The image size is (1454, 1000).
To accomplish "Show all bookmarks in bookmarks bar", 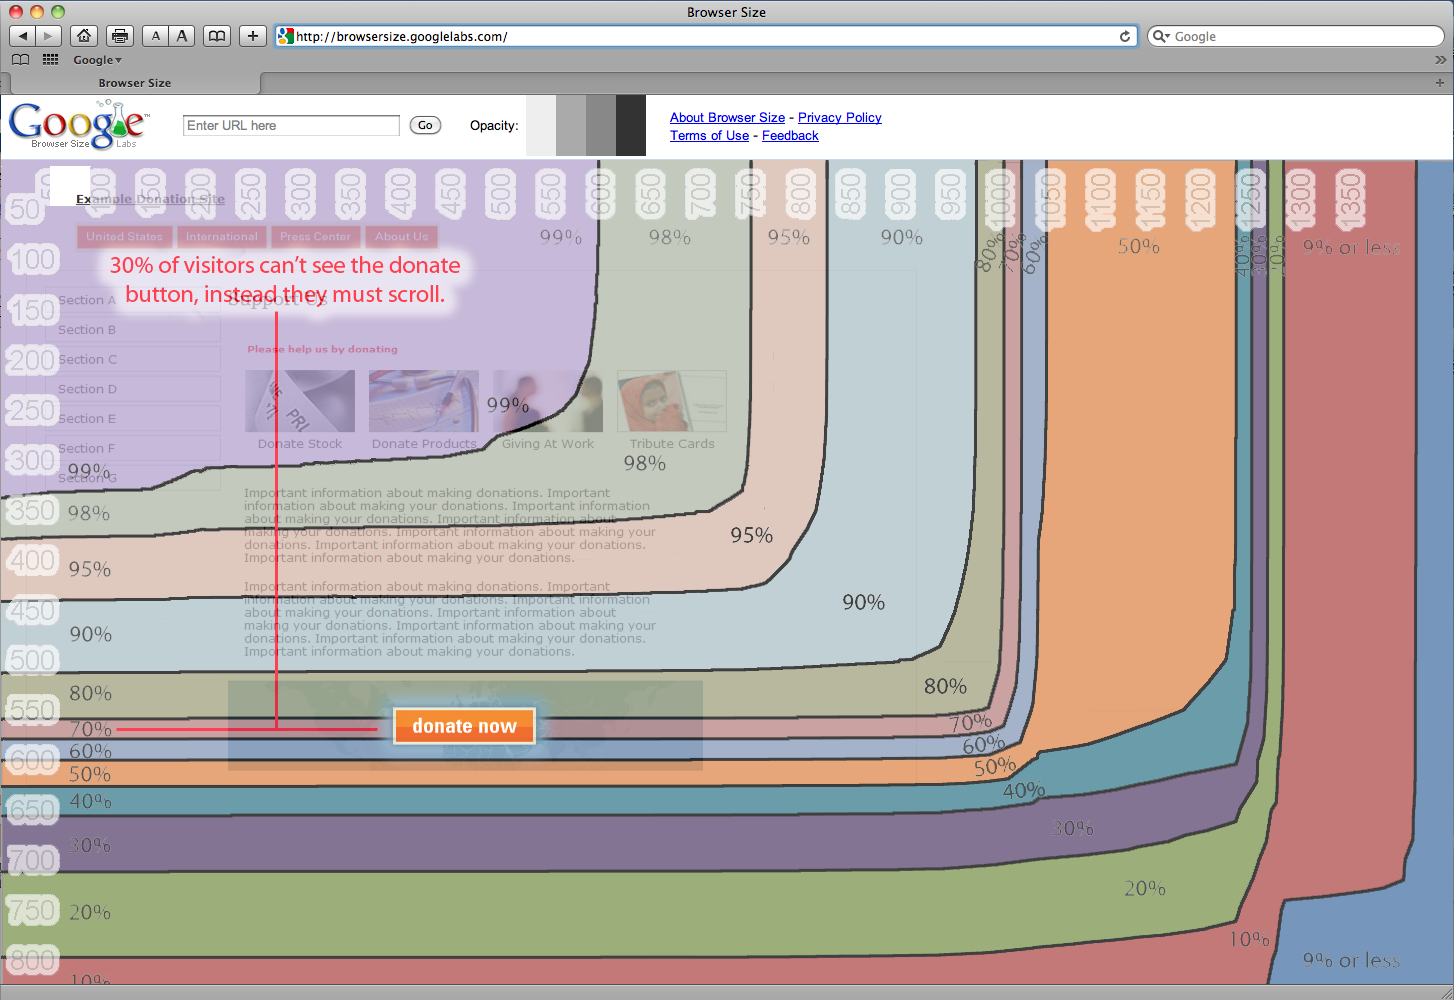I will 20,60.
